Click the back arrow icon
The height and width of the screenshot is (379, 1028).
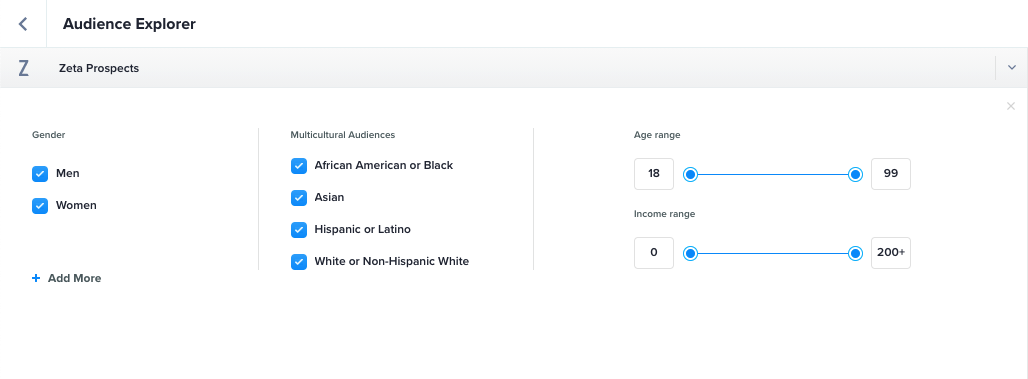click(23, 24)
